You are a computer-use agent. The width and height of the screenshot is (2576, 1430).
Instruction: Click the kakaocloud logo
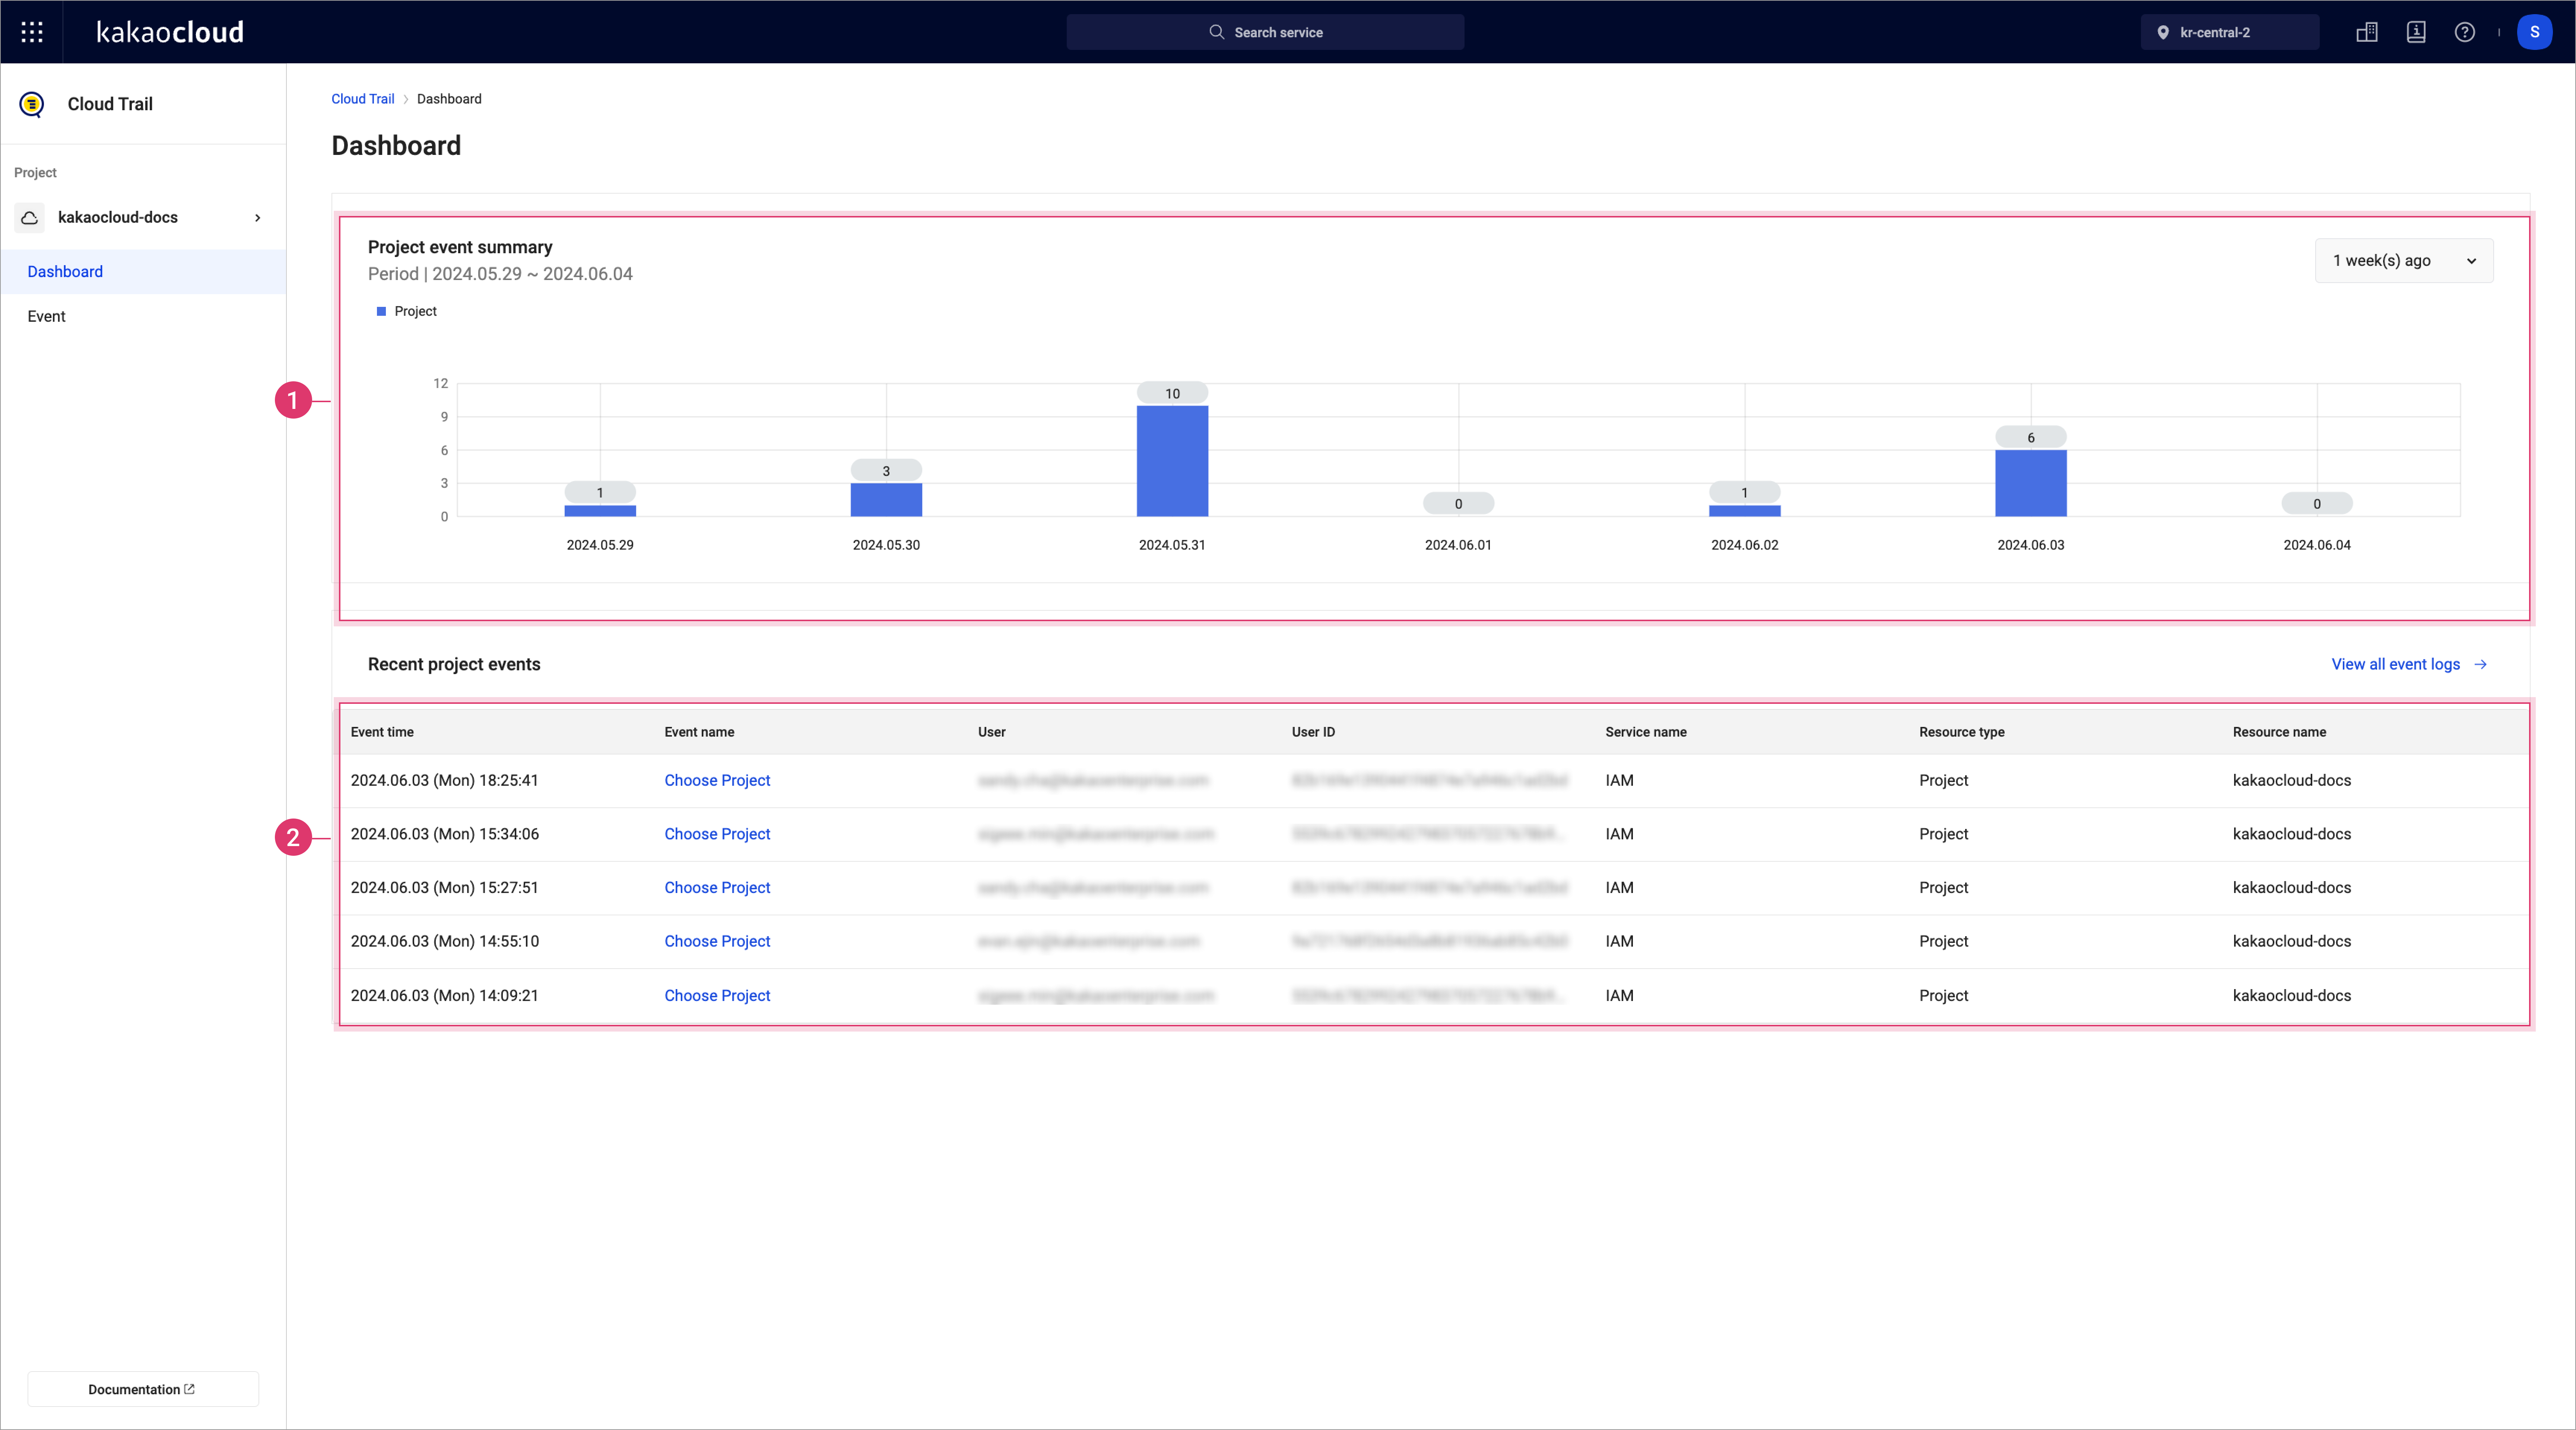[170, 32]
